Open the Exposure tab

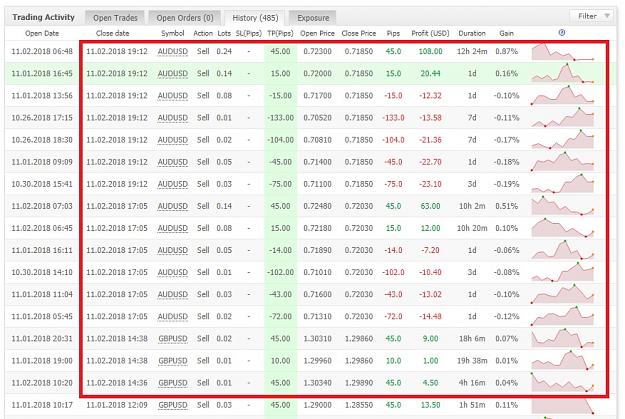pos(313,18)
